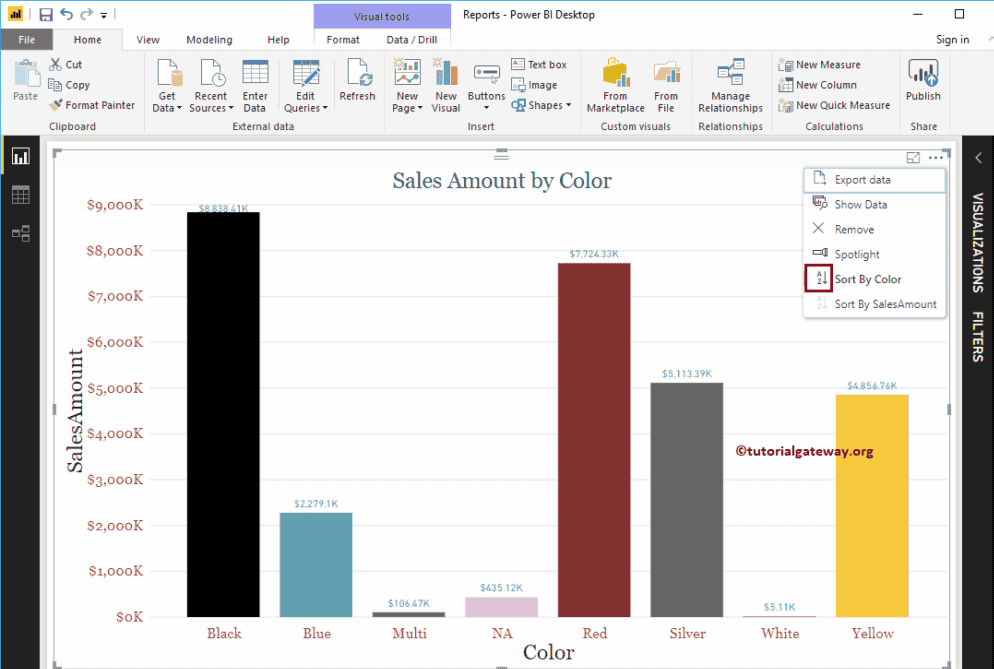
Task: Refresh the data
Action: coord(358,80)
